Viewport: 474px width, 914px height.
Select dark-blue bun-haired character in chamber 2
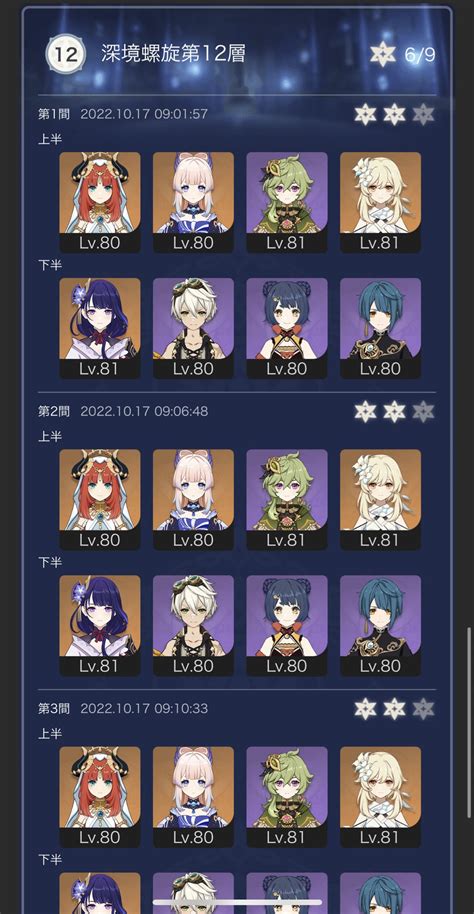click(287, 625)
